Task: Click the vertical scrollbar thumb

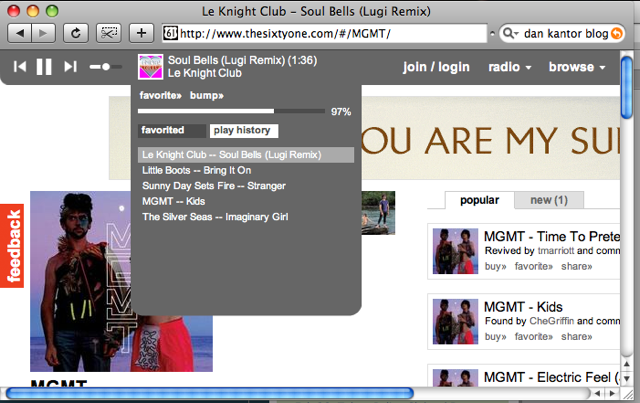Action: 627,87
